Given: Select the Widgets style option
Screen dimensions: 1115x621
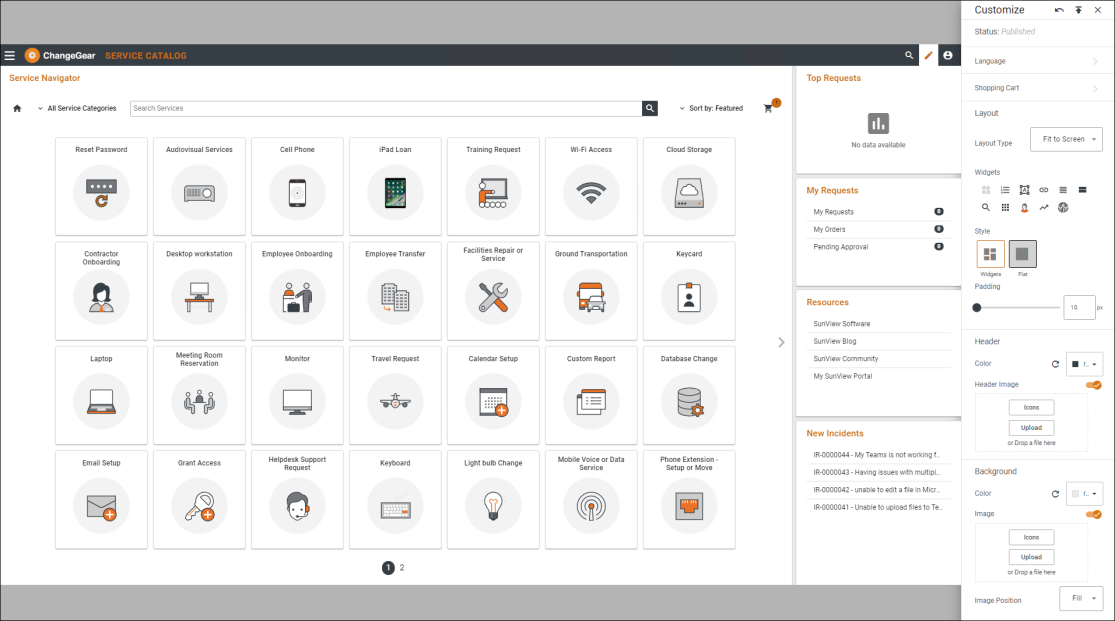Looking at the screenshot, I should point(990,254).
